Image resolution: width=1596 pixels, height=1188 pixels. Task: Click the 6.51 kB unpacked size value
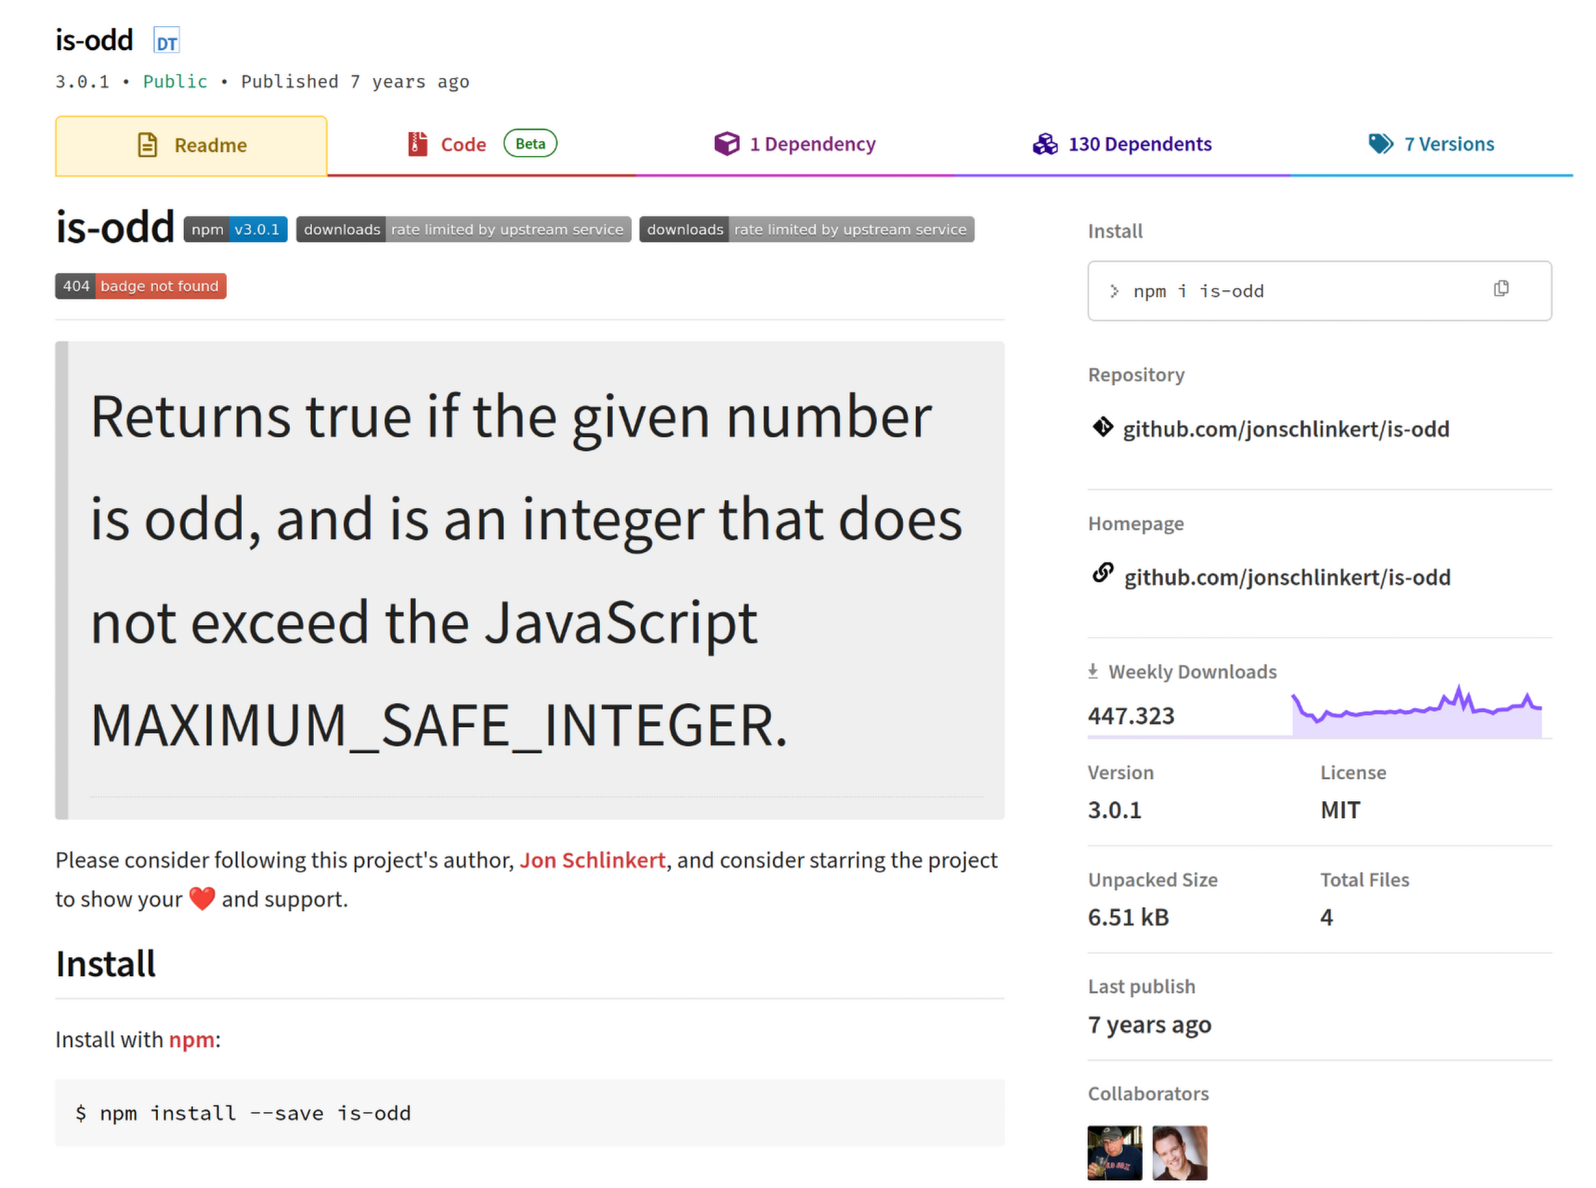(1128, 917)
